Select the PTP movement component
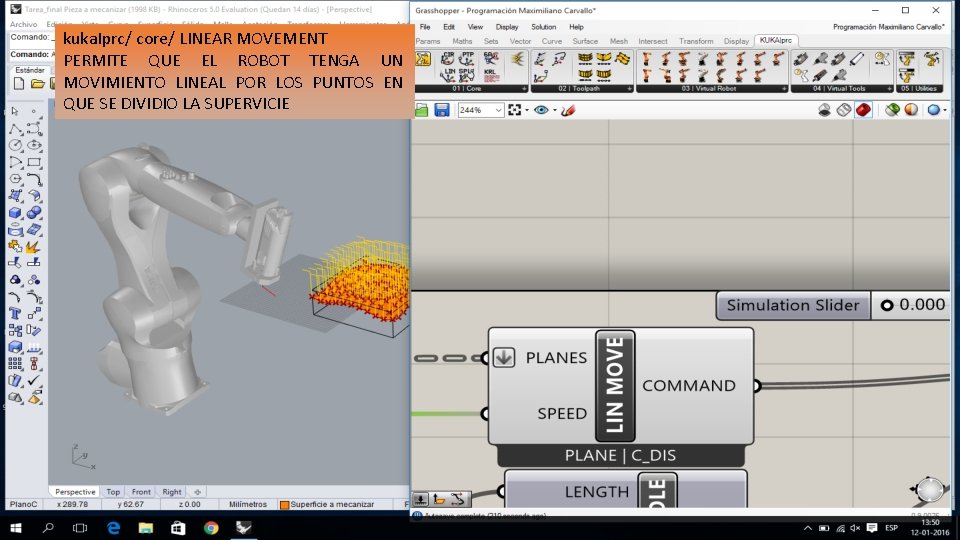The width and height of the screenshot is (960, 540). pos(467,59)
